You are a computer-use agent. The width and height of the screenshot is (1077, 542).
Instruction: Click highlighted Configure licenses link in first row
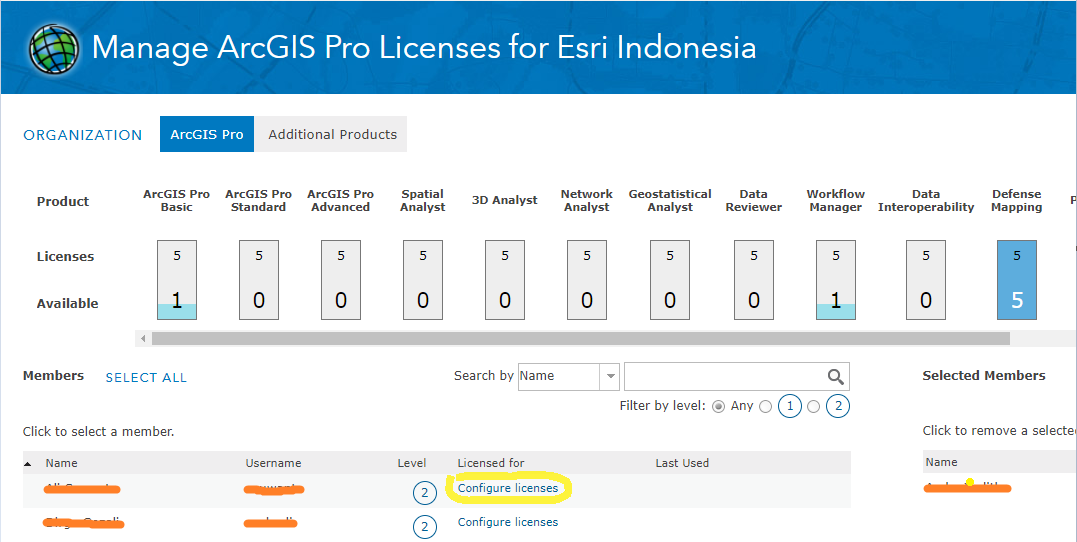tap(508, 488)
